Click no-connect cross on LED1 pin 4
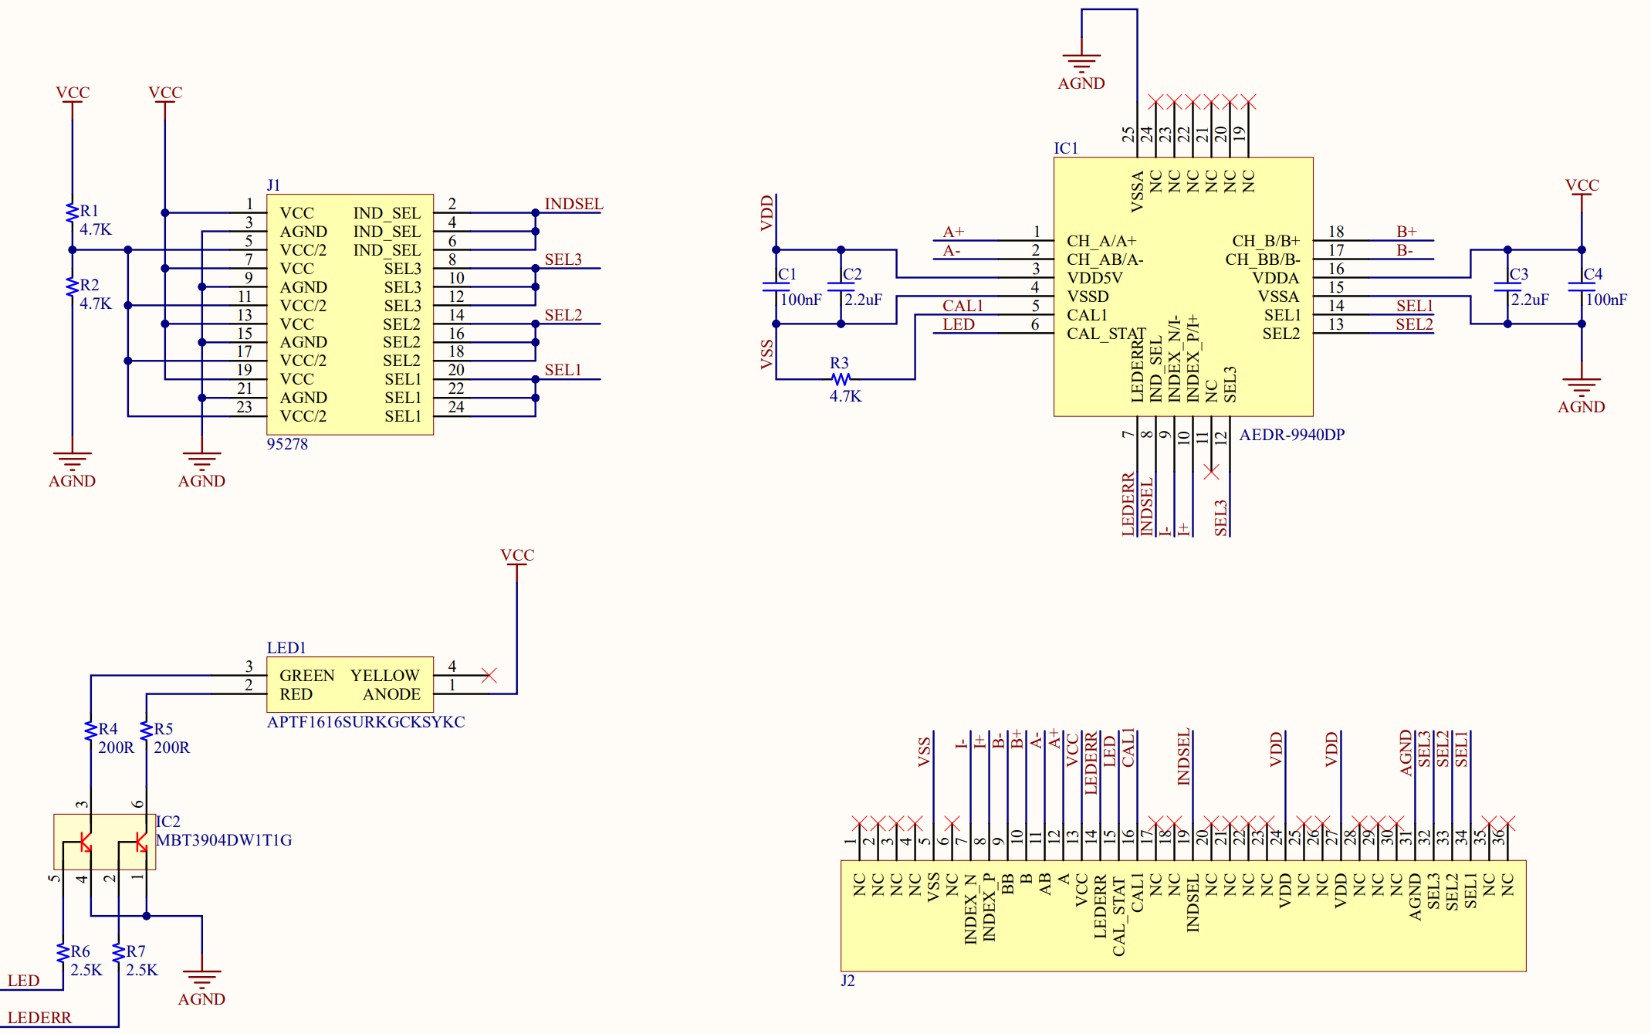This screenshot has width=1651, height=1034. click(x=489, y=676)
